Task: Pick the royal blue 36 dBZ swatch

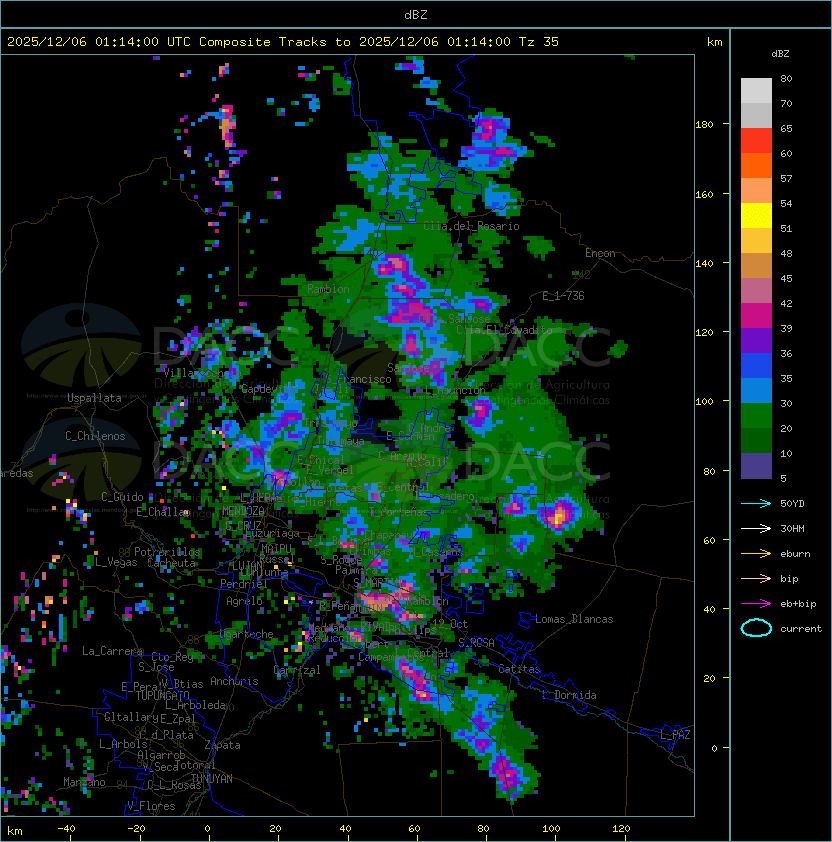Action: [x=756, y=366]
